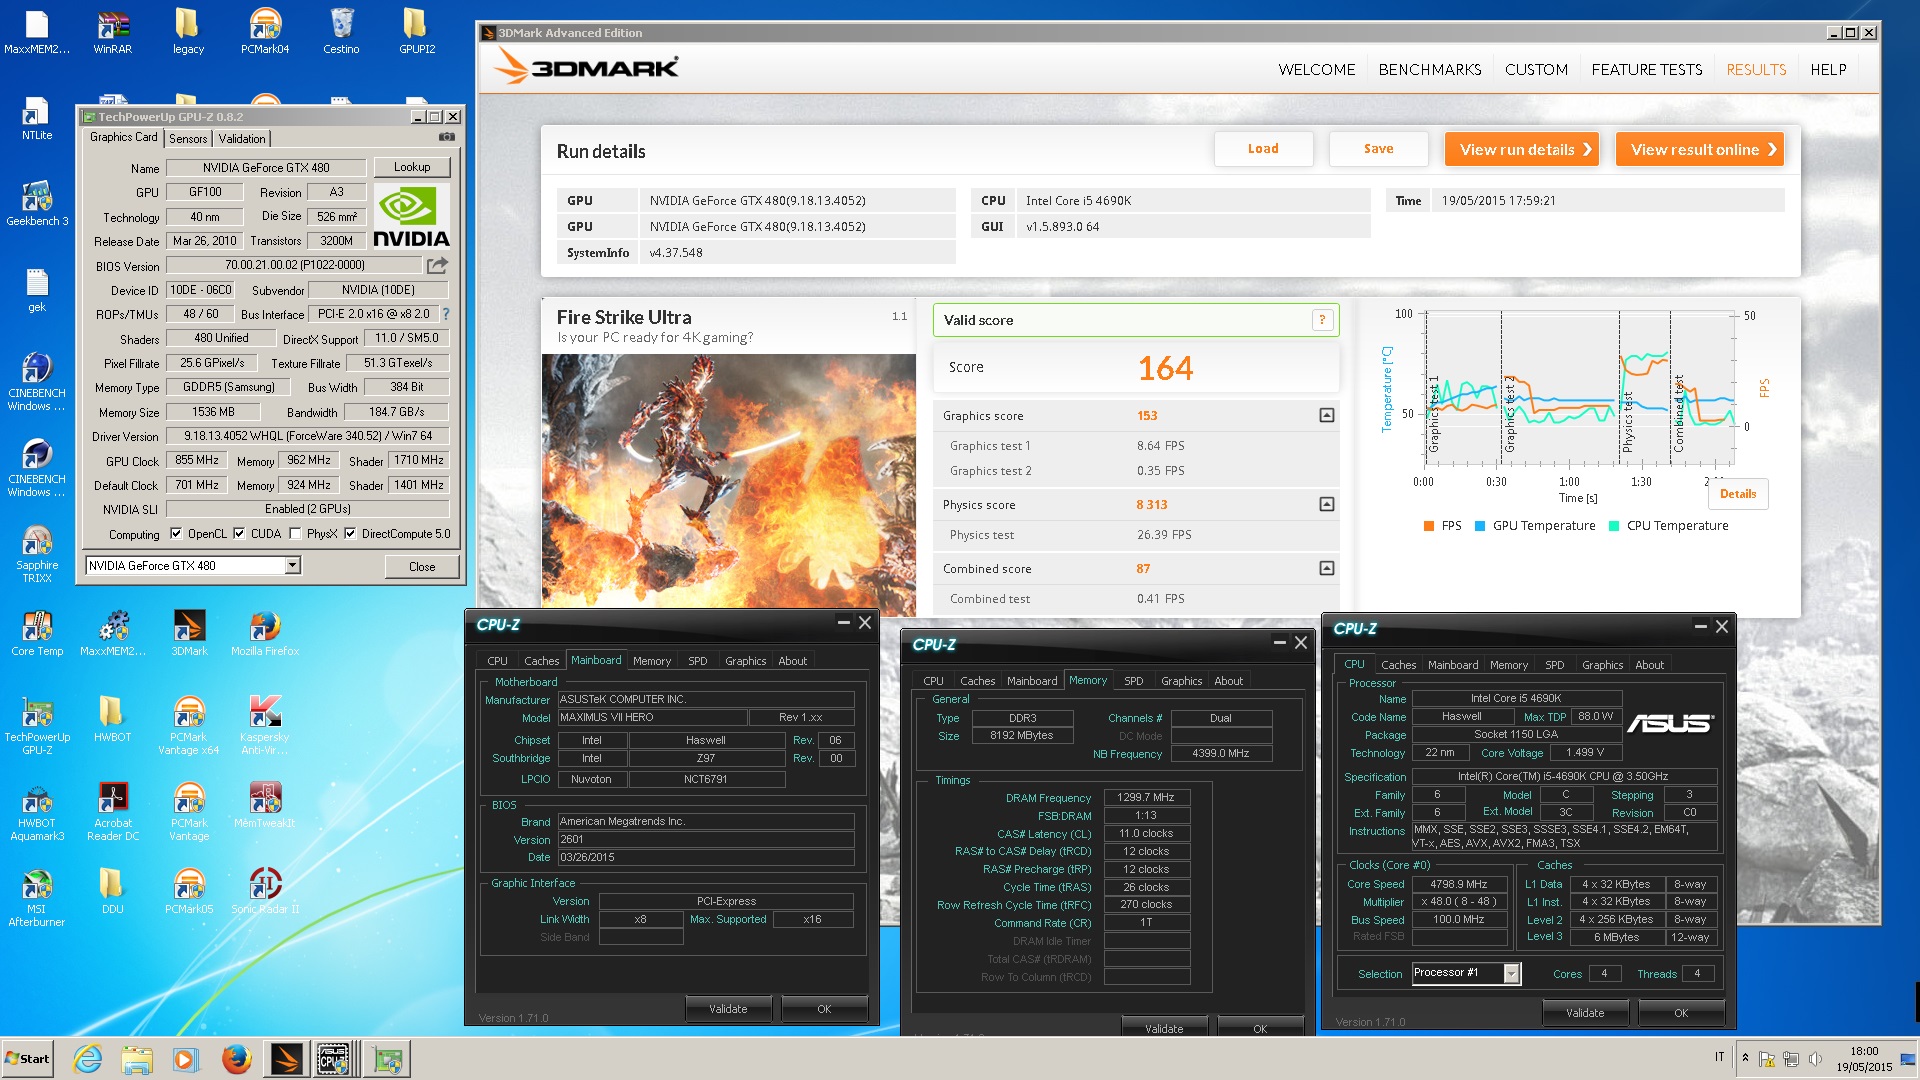1920x1080 pixels.
Task: Open HWBOT folder icon
Action: pyautogui.click(x=113, y=720)
